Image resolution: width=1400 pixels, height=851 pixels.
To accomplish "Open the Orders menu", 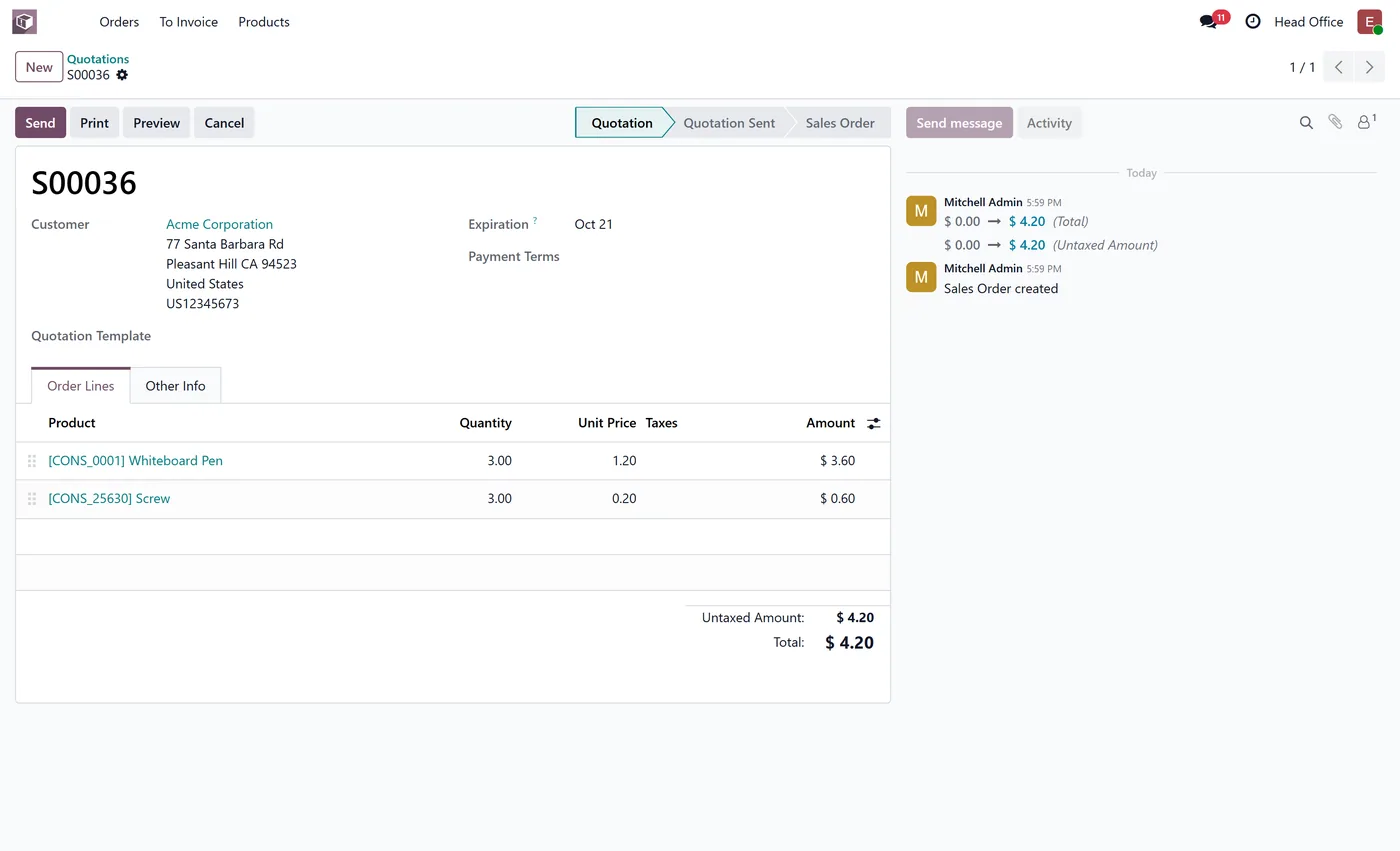I will point(119,21).
